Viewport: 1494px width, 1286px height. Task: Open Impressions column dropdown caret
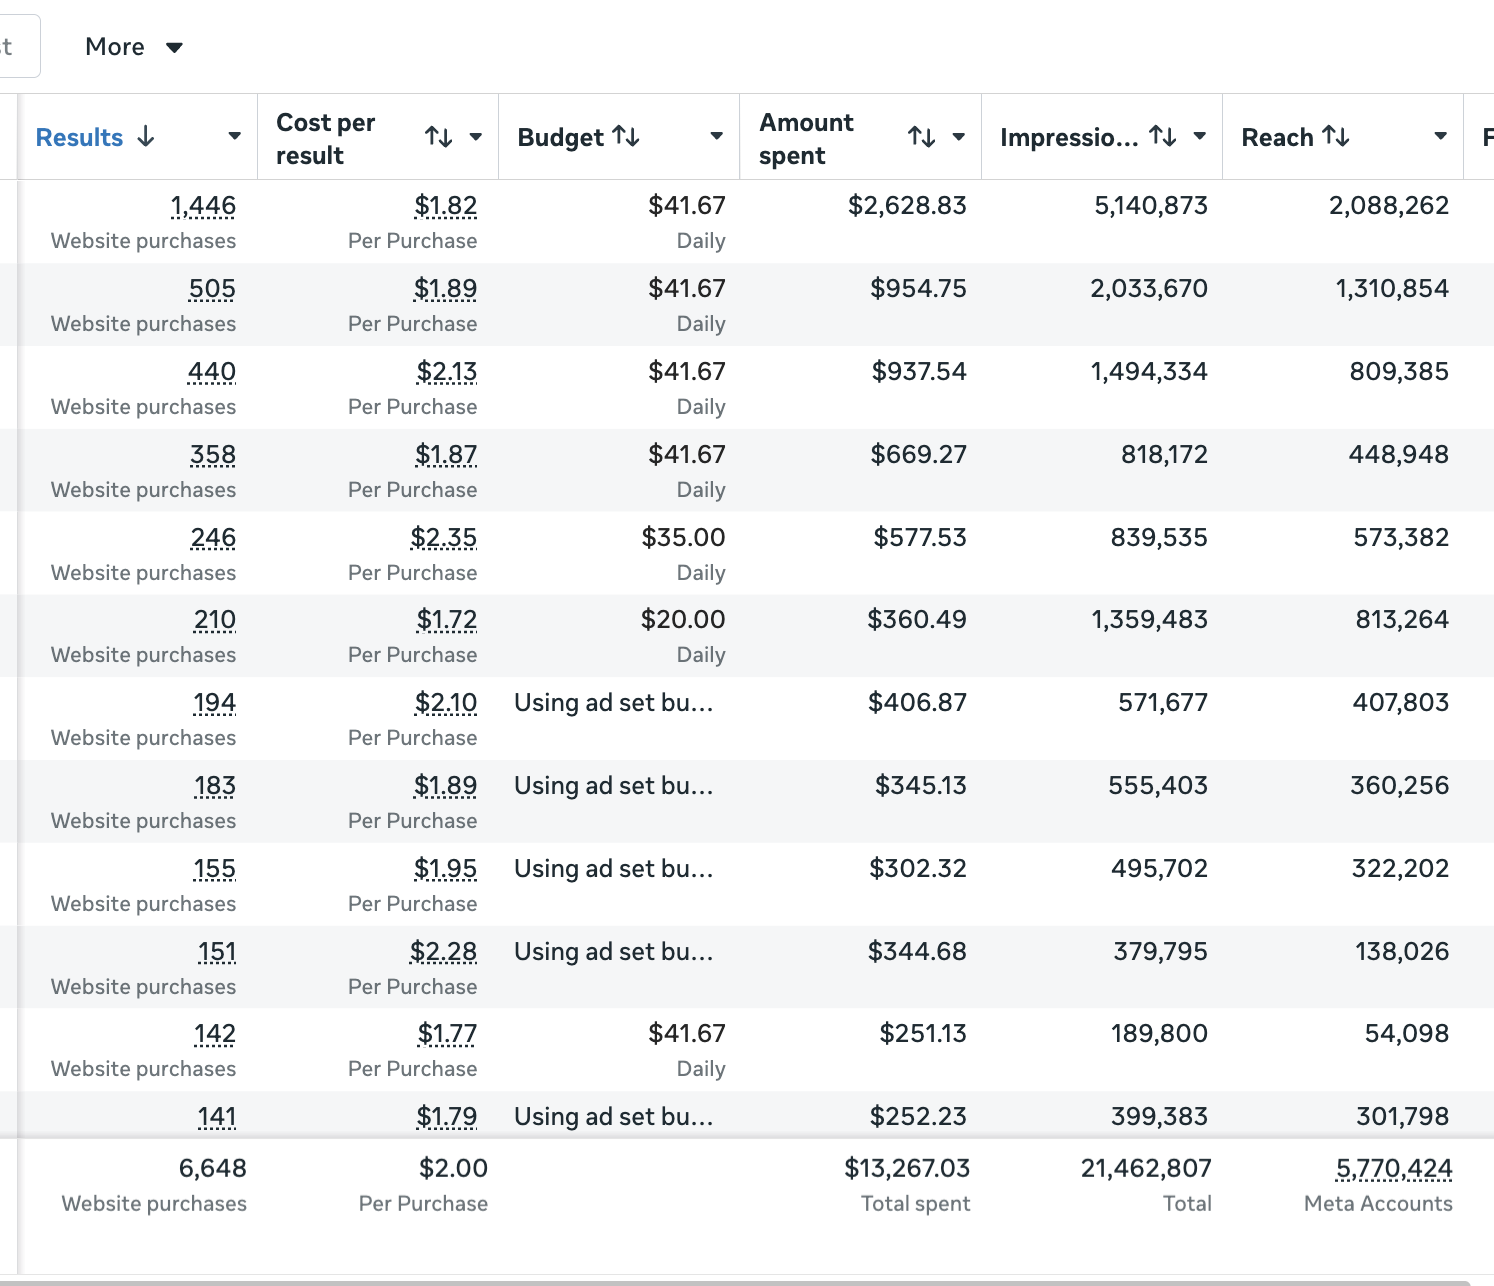point(1200,137)
